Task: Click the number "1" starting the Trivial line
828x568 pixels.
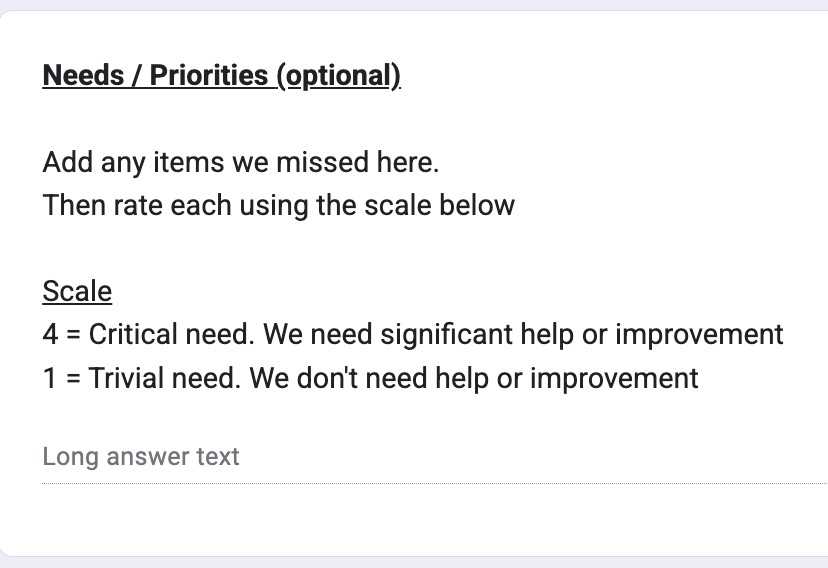Action: tap(49, 378)
